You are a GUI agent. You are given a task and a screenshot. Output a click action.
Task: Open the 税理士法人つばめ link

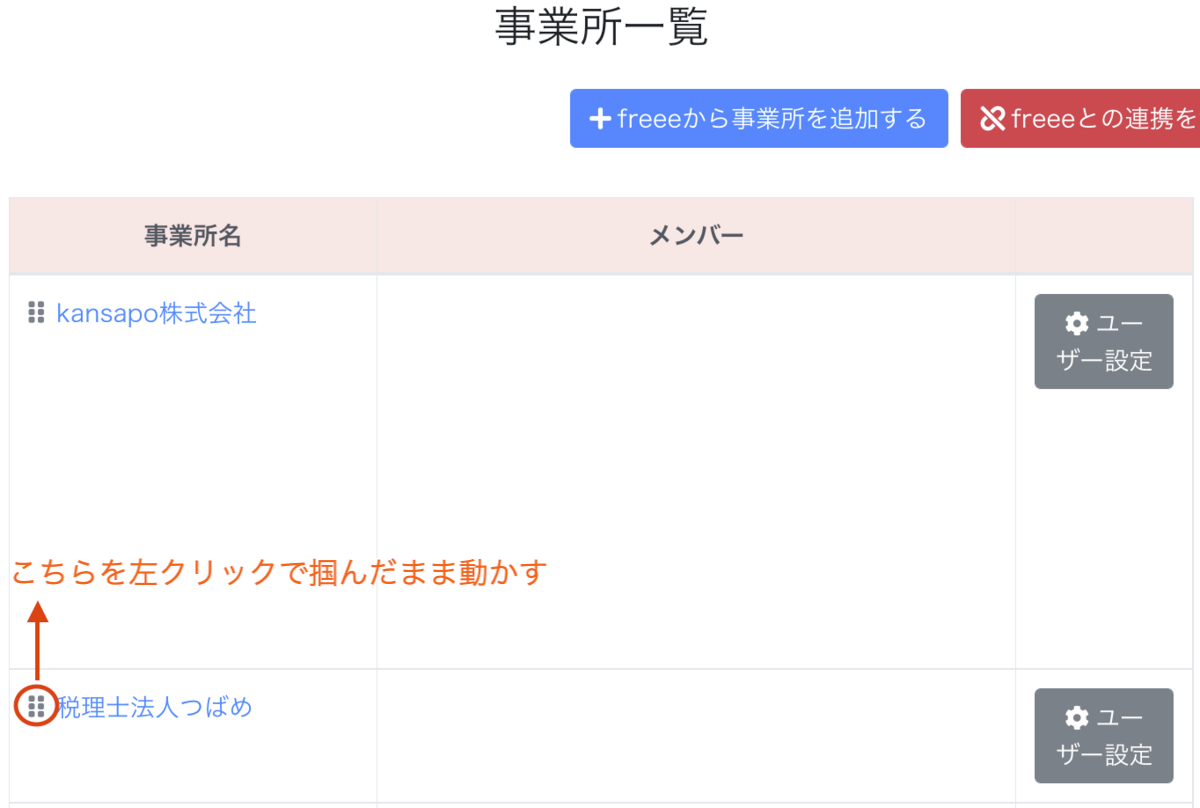(155, 707)
